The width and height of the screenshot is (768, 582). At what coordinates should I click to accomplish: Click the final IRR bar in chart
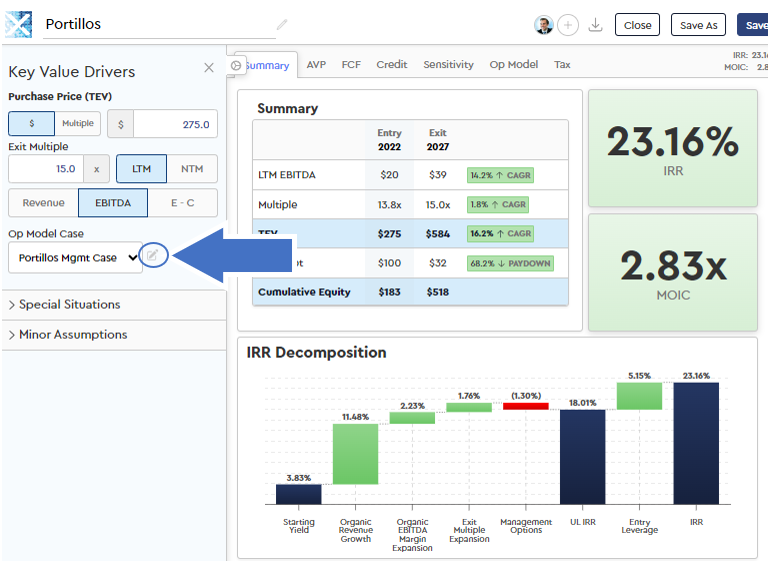[696, 443]
